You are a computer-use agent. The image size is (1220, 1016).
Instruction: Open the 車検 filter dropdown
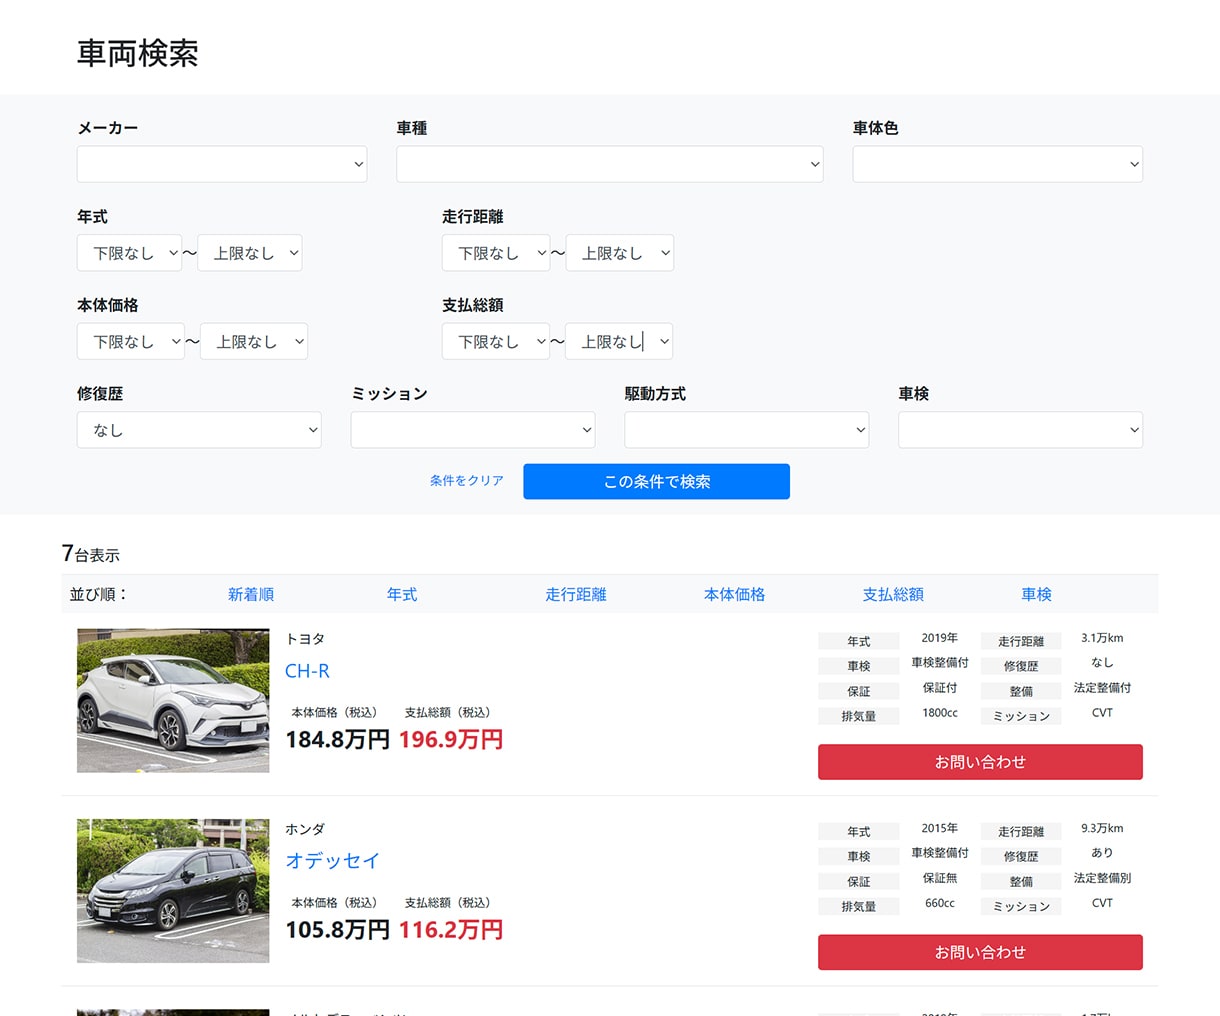pos(1020,430)
